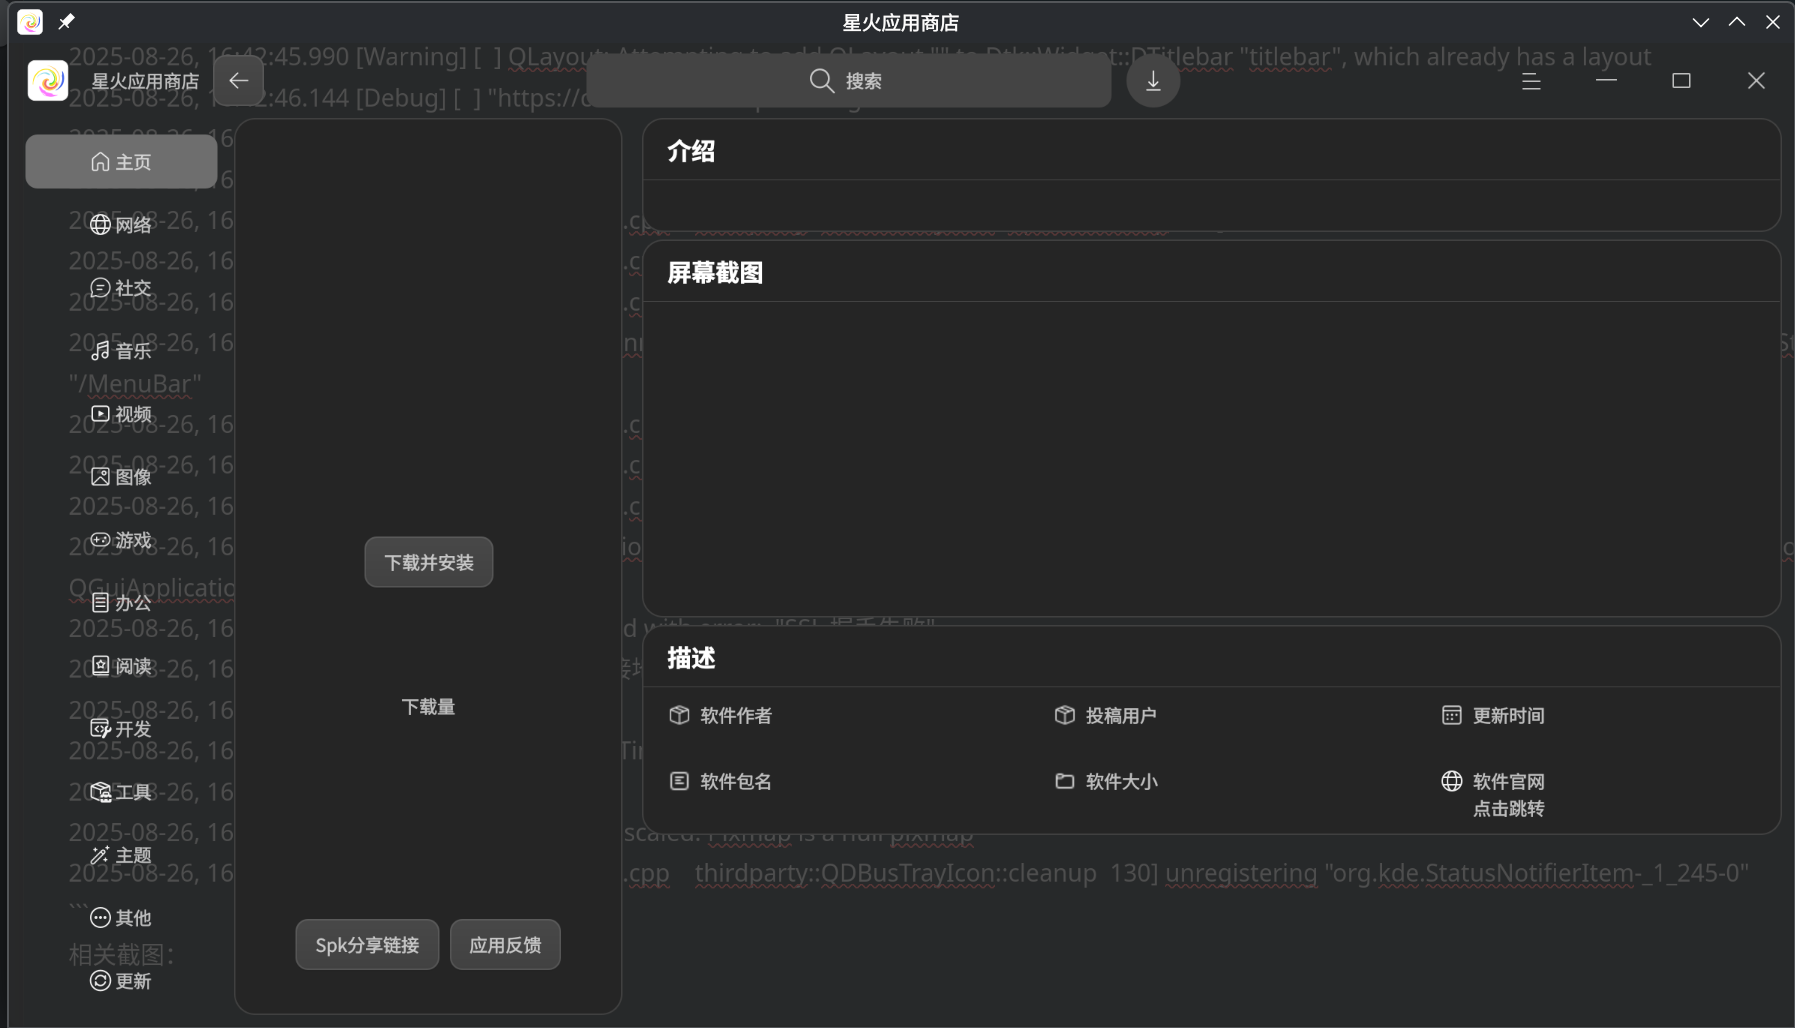The height and width of the screenshot is (1028, 1795).
Task: Go to the 办公 office category
Action: pos(121,603)
